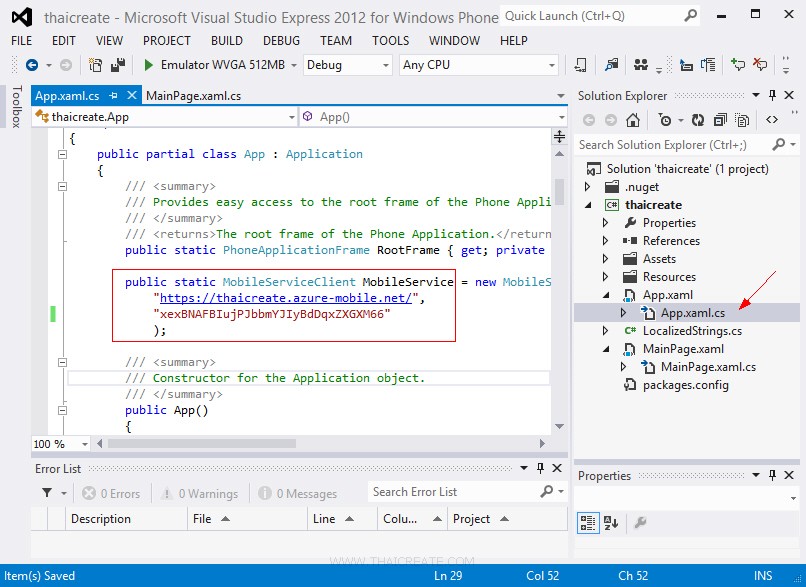Click Refresh icon in Solution Explorer toolbar
Image resolution: width=806 pixels, height=587 pixels.
[x=698, y=120]
